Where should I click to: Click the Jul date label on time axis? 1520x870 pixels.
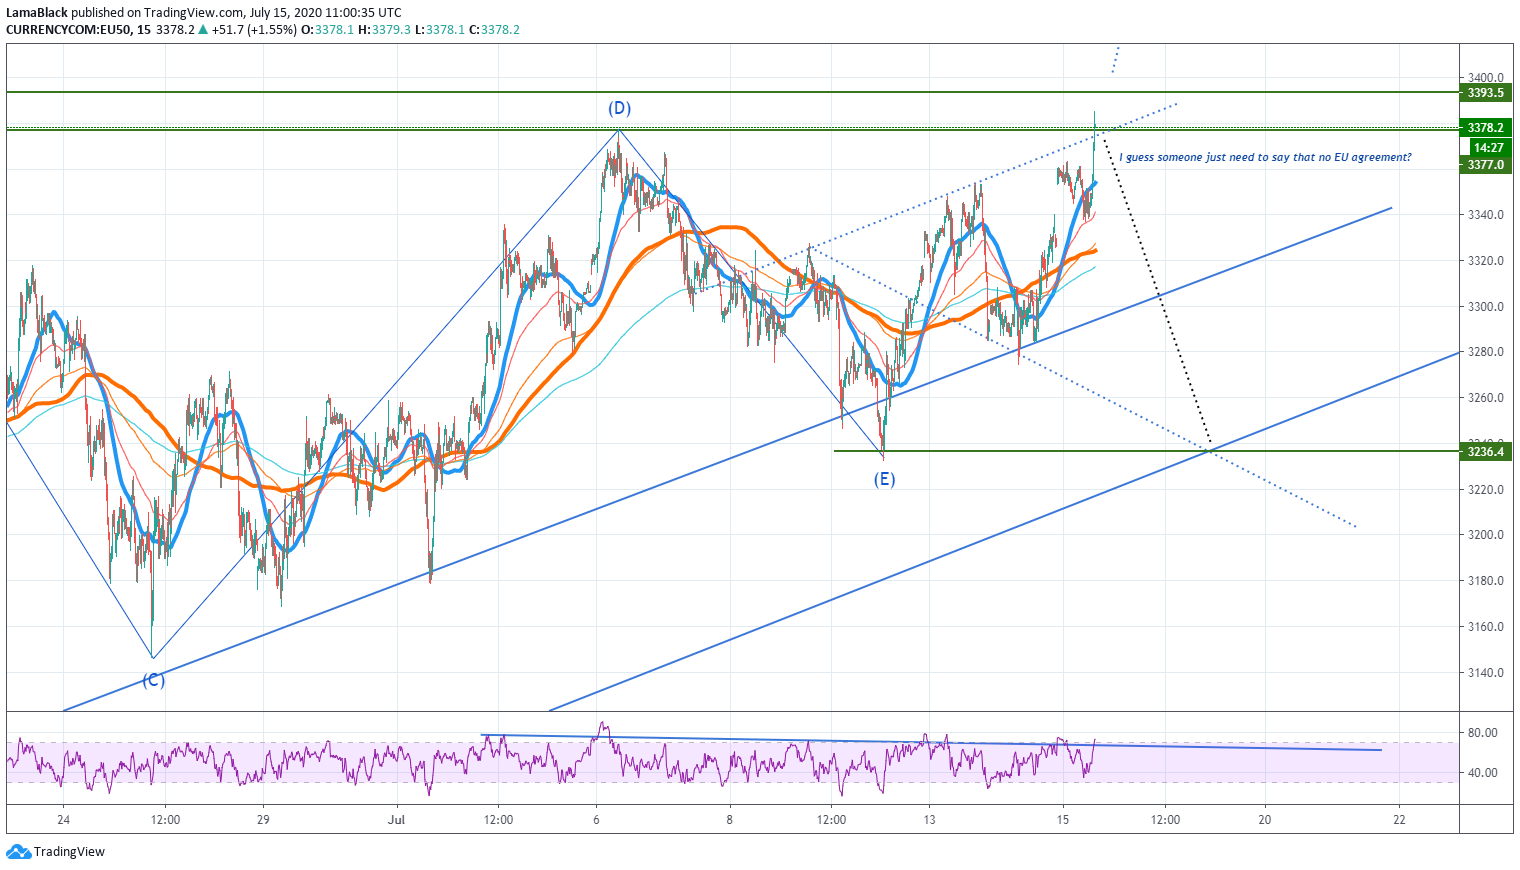pyautogui.click(x=397, y=820)
